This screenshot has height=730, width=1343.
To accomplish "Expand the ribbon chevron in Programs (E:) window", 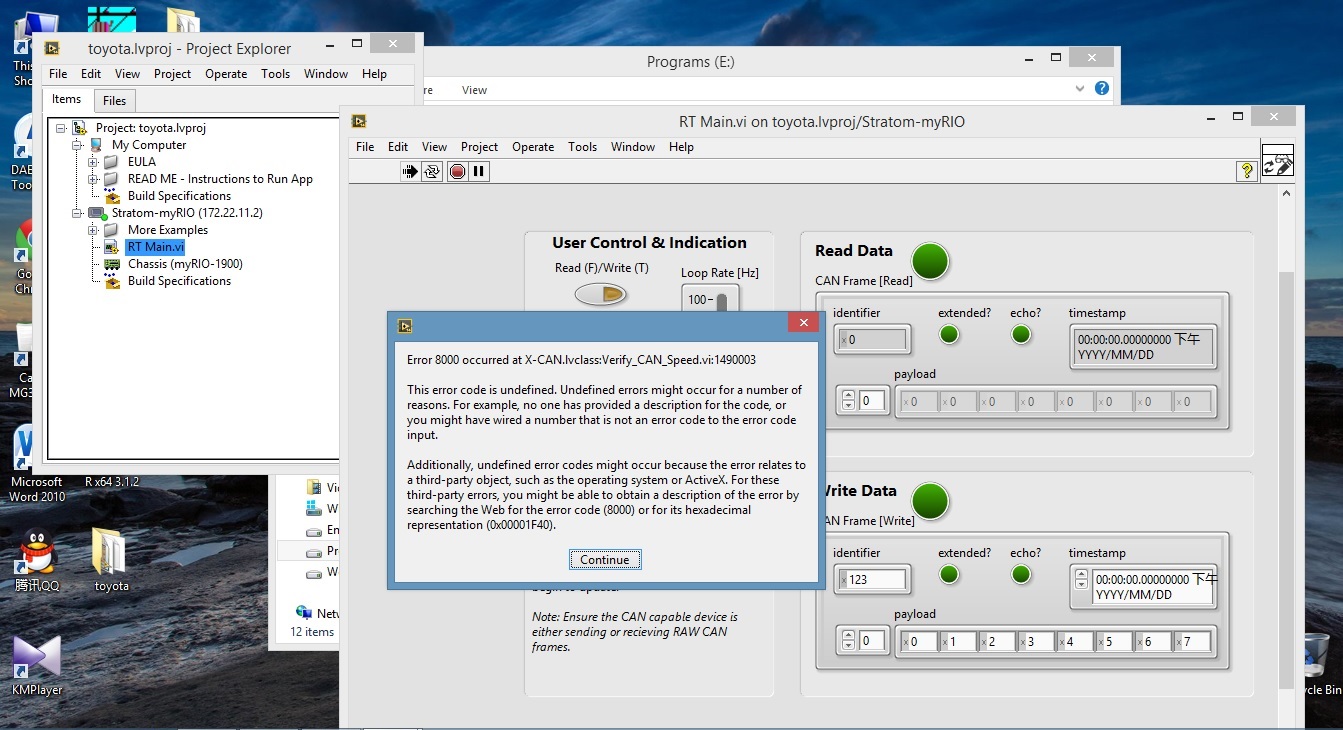I will pos(1079,89).
